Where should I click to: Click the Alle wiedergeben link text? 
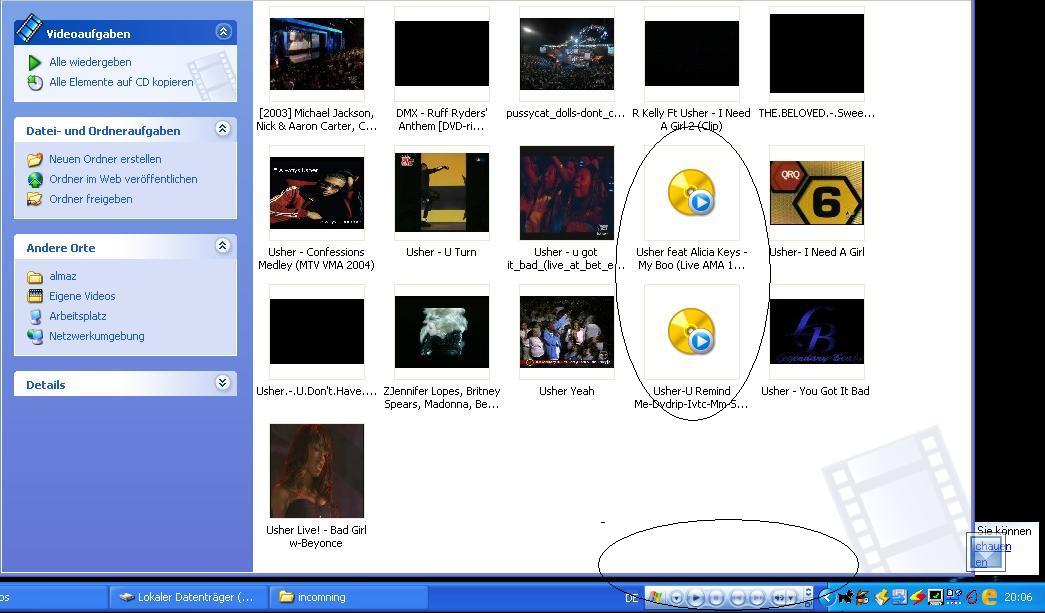pyautogui.click(x=90, y=62)
